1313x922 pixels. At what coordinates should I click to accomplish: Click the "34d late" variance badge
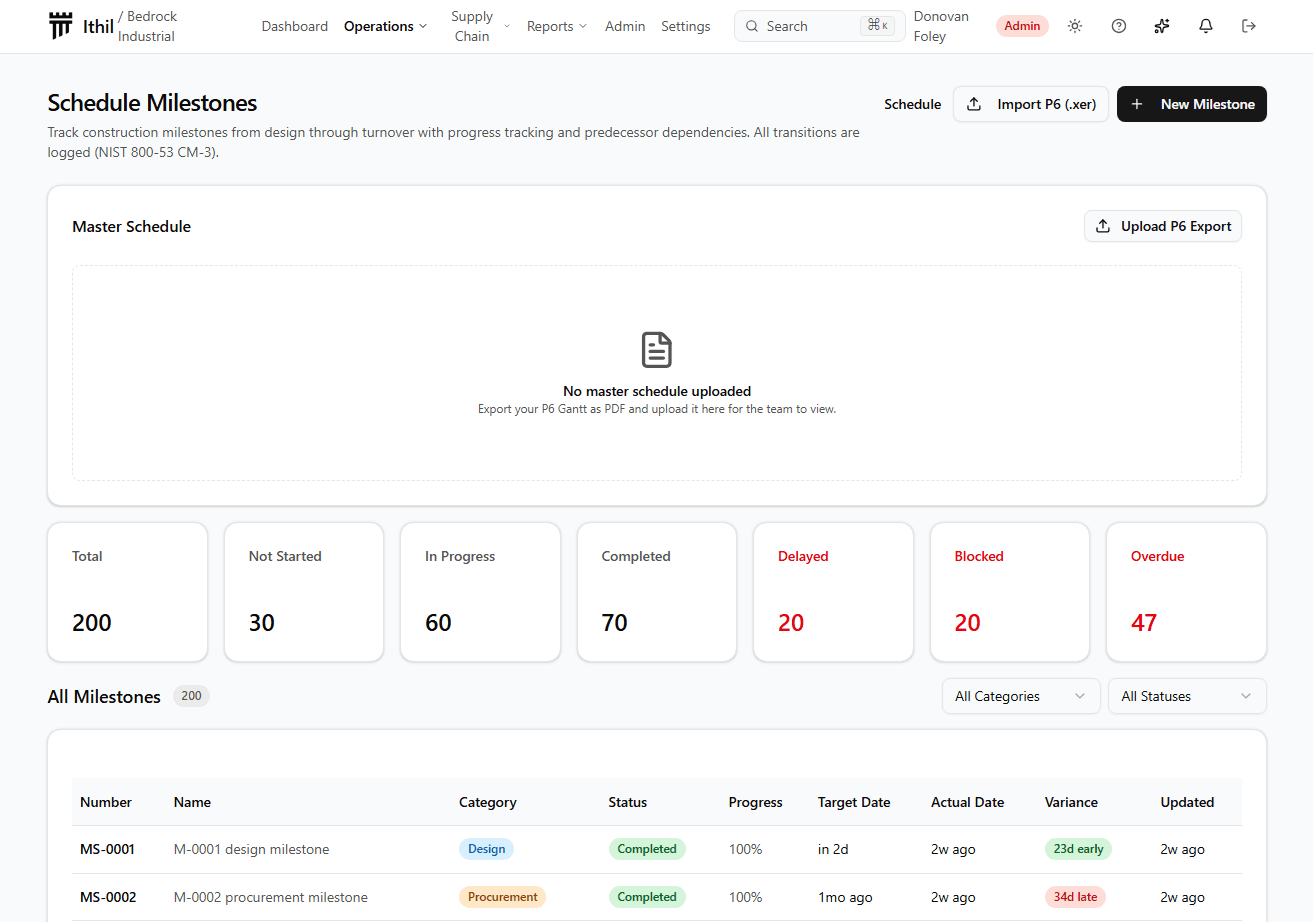coord(1075,897)
